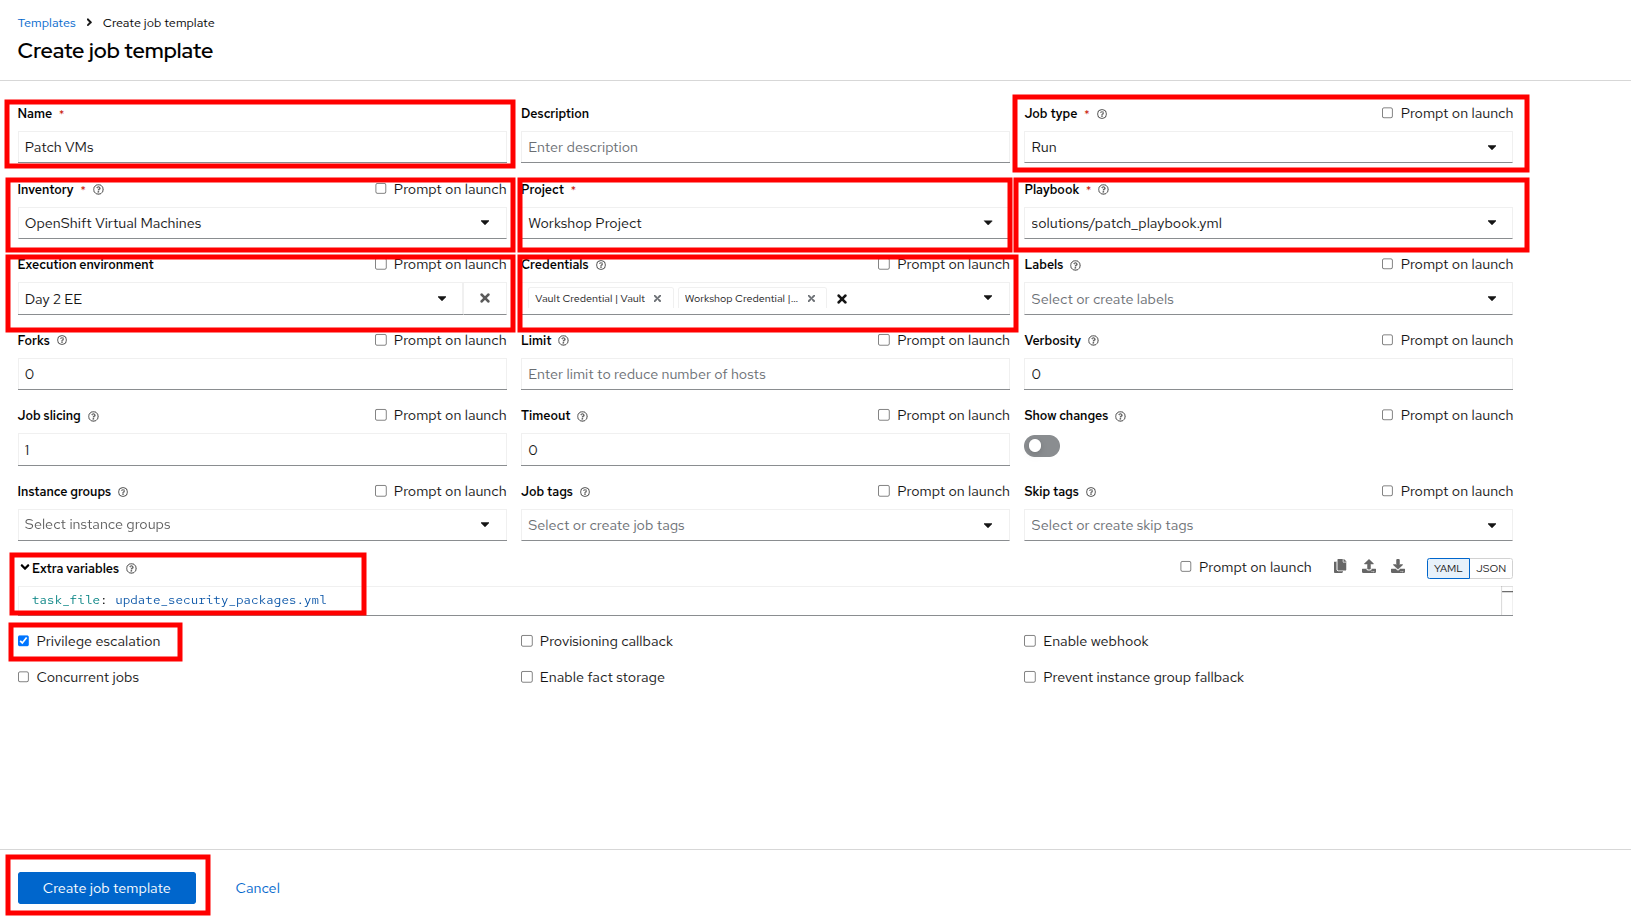Check Enable webhook option
Image resolution: width=1631 pixels, height=918 pixels.
coord(1030,641)
